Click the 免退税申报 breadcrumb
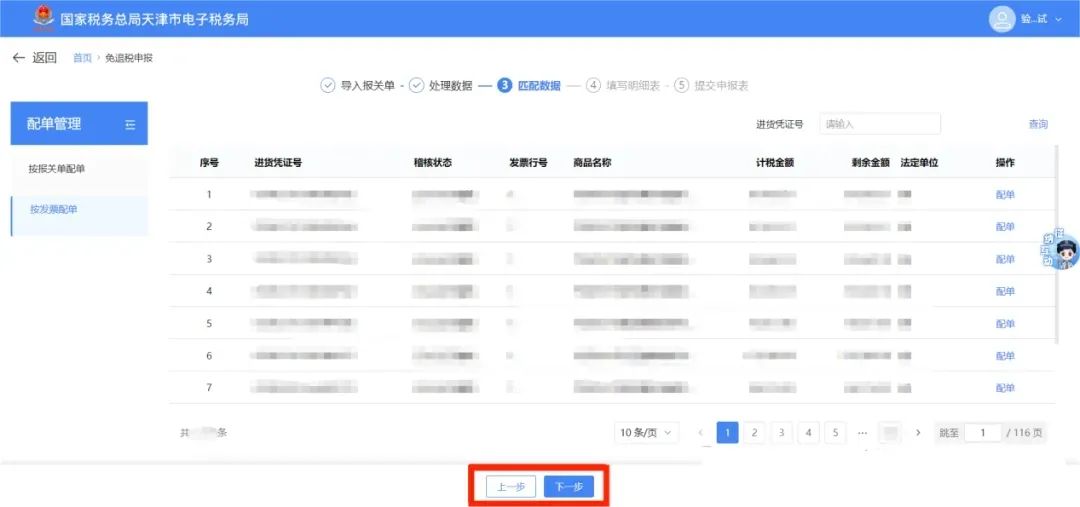The height and width of the screenshot is (507, 1080). [x=128, y=58]
